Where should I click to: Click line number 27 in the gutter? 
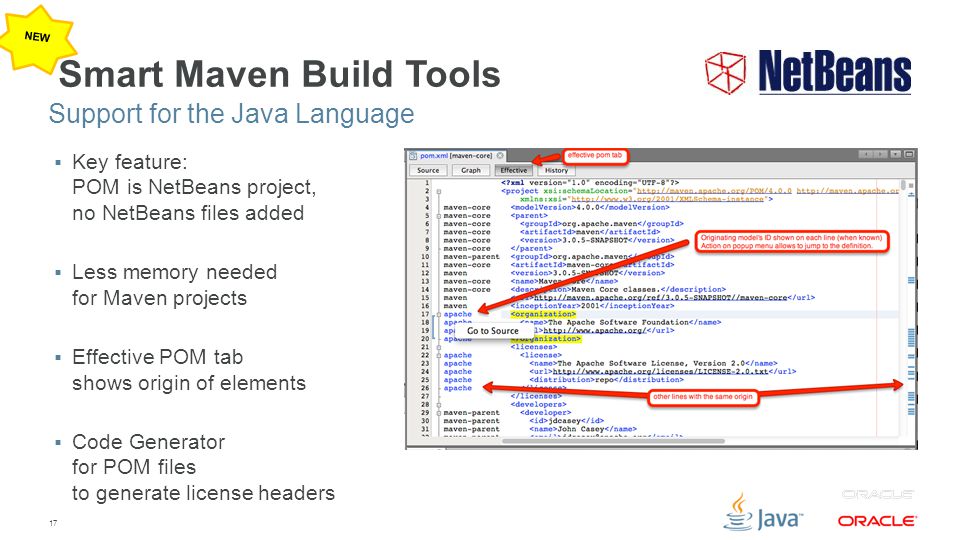point(425,396)
